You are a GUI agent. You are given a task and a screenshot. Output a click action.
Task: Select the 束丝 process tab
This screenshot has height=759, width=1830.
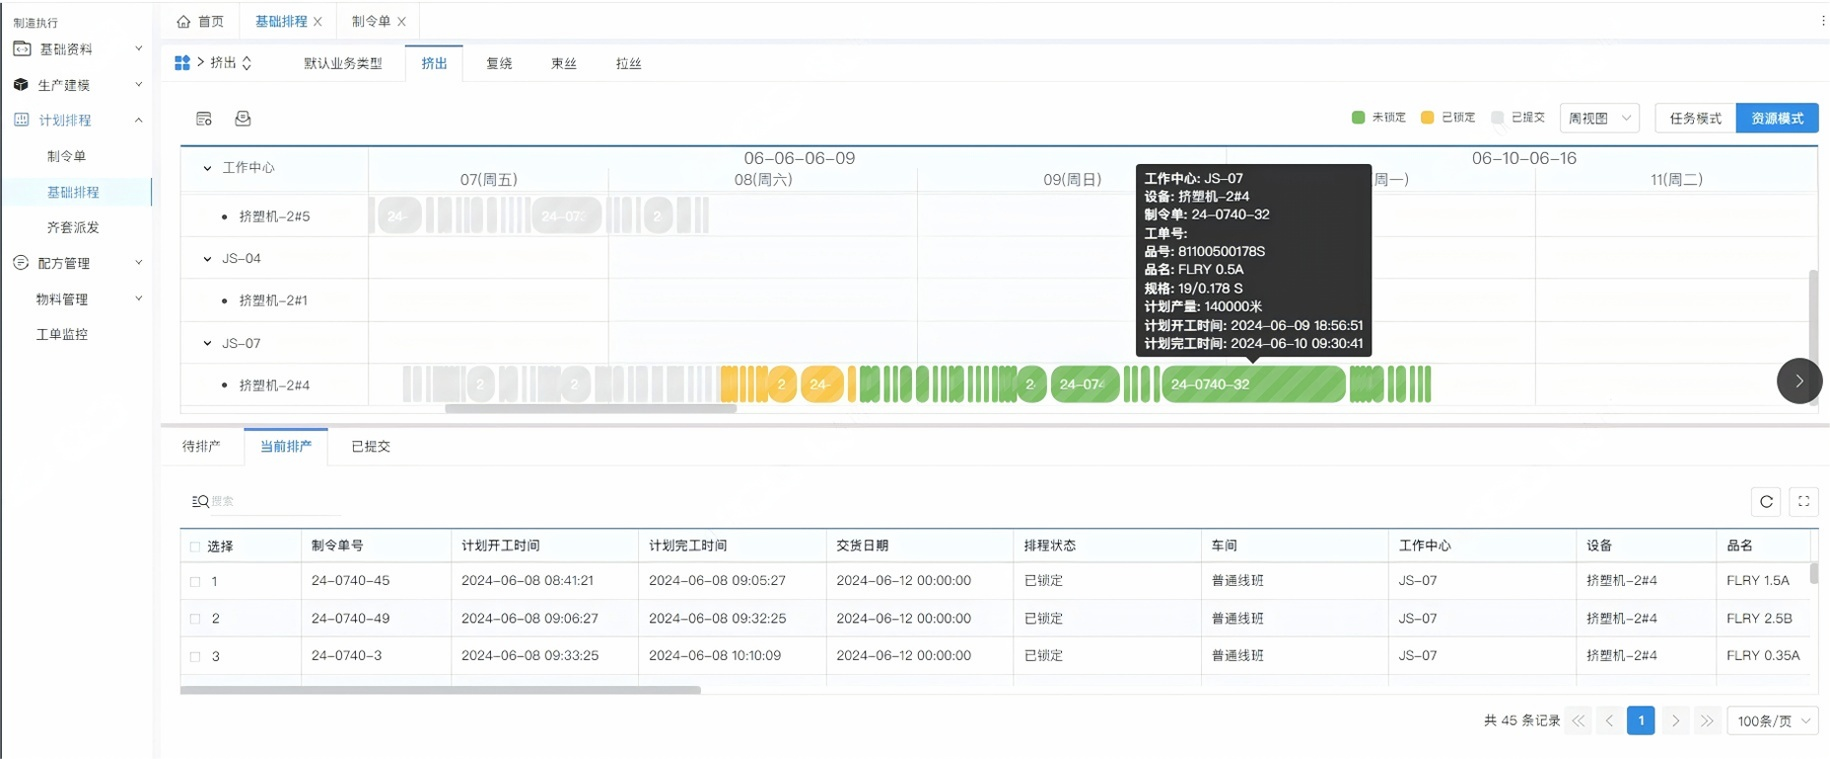pos(564,63)
